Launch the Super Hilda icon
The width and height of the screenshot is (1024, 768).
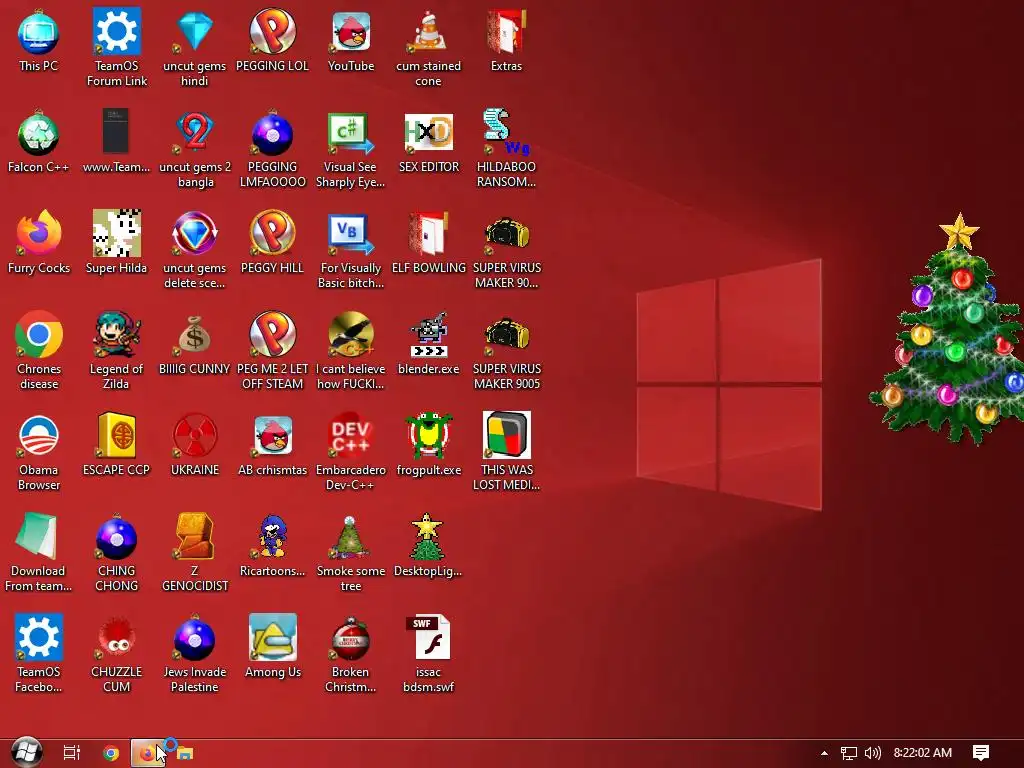click(x=116, y=242)
